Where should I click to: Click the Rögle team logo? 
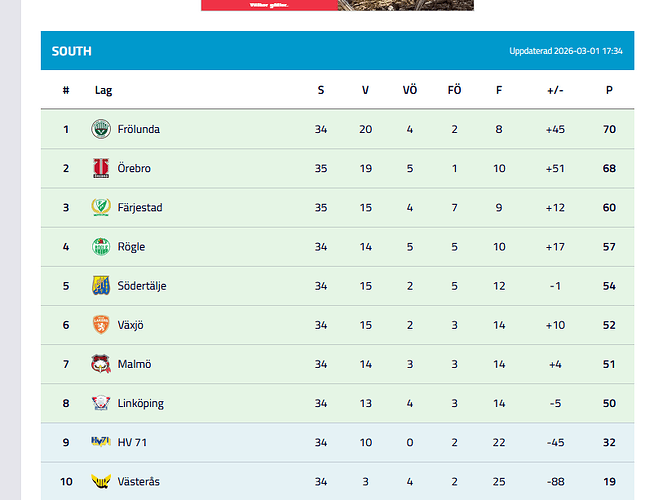tap(101, 246)
